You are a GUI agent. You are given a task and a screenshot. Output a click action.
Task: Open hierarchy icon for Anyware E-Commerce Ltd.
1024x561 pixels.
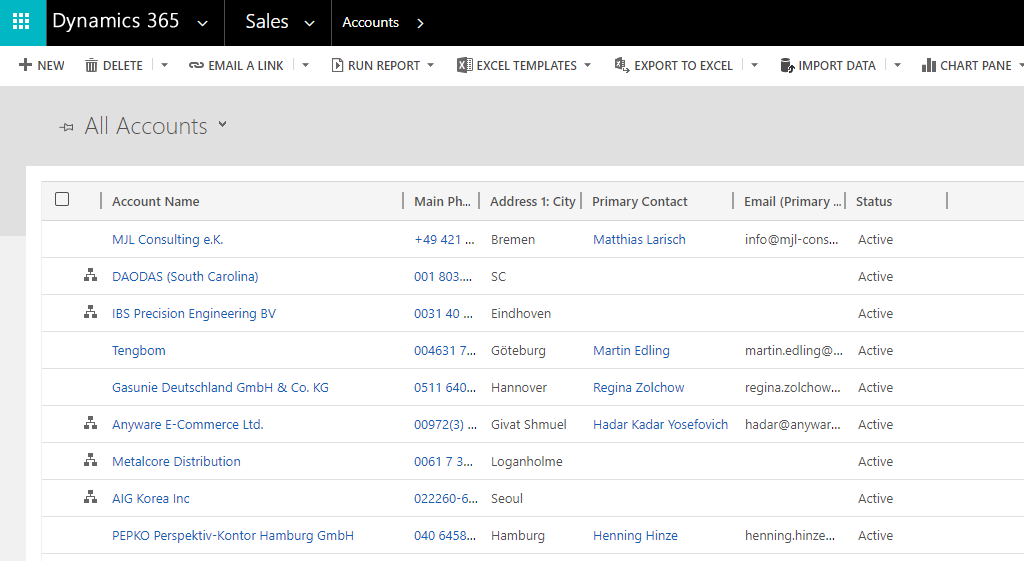pos(90,424)
